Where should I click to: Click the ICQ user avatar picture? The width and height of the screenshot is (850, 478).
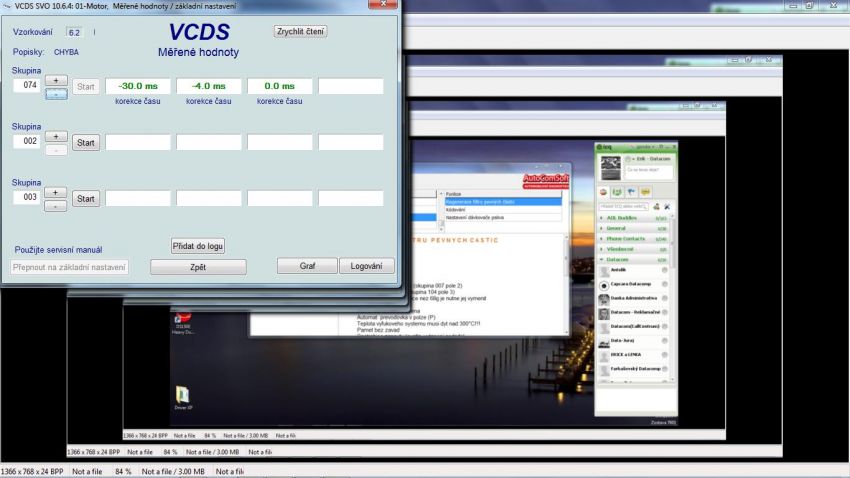[610, 167]
